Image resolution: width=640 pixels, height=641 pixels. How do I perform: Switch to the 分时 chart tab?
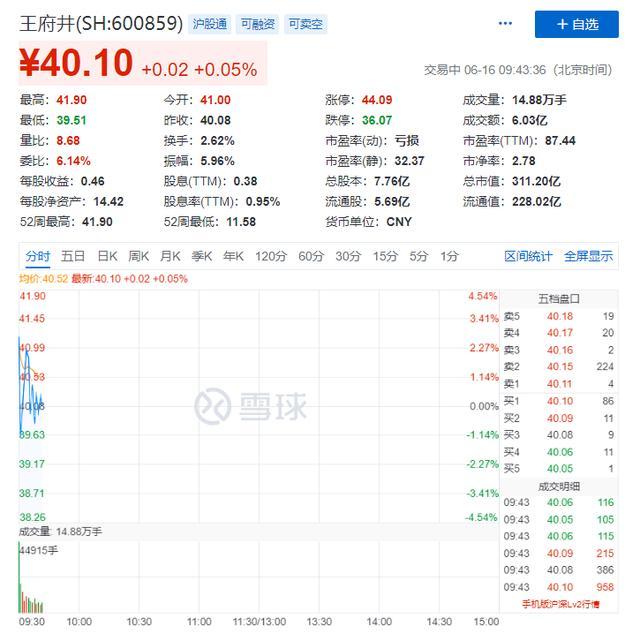(38, 256)
